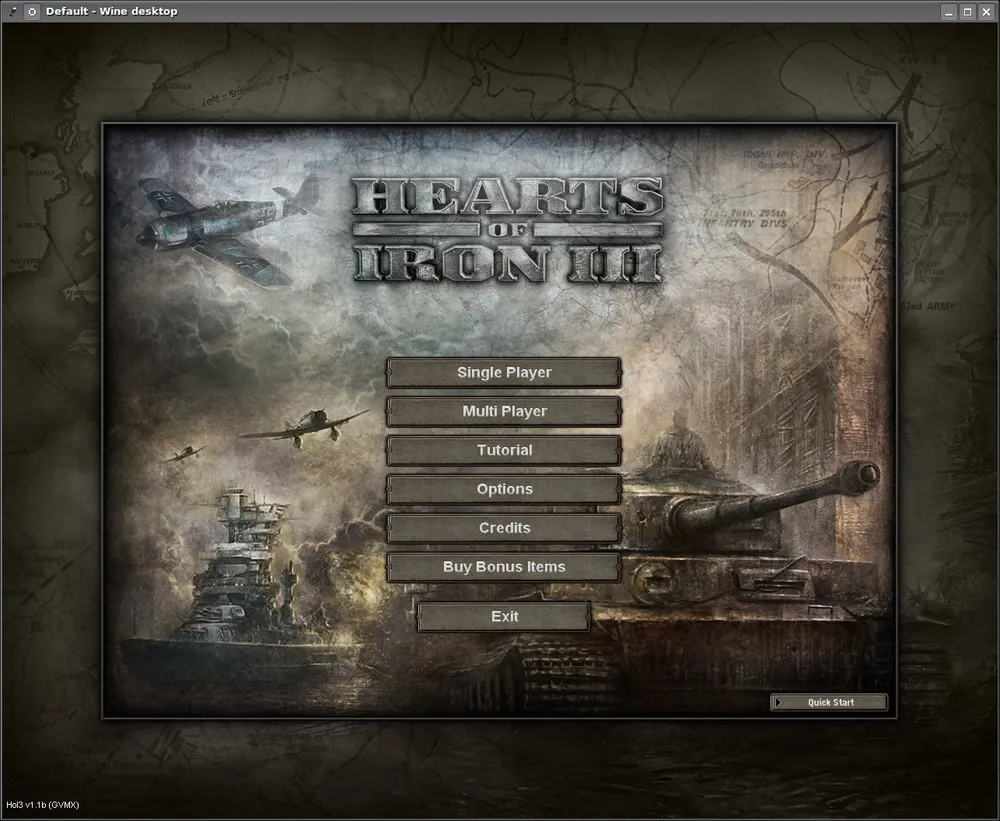Launch the Tutorial
This screenshot has height=821, width=1000.
coord(504,450)
